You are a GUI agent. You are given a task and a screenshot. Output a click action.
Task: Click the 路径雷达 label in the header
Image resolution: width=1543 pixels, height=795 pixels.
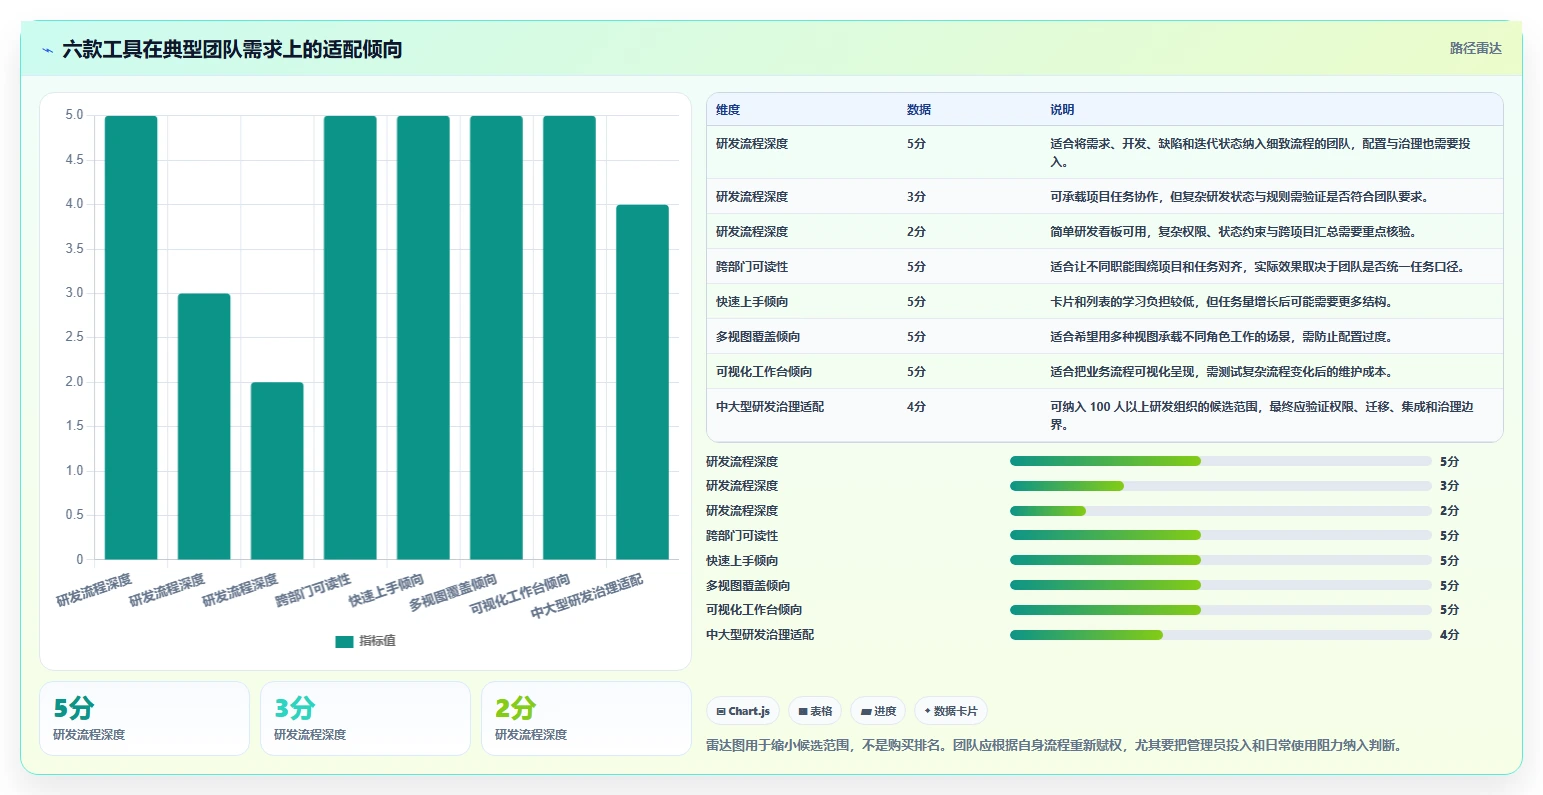1475,48
